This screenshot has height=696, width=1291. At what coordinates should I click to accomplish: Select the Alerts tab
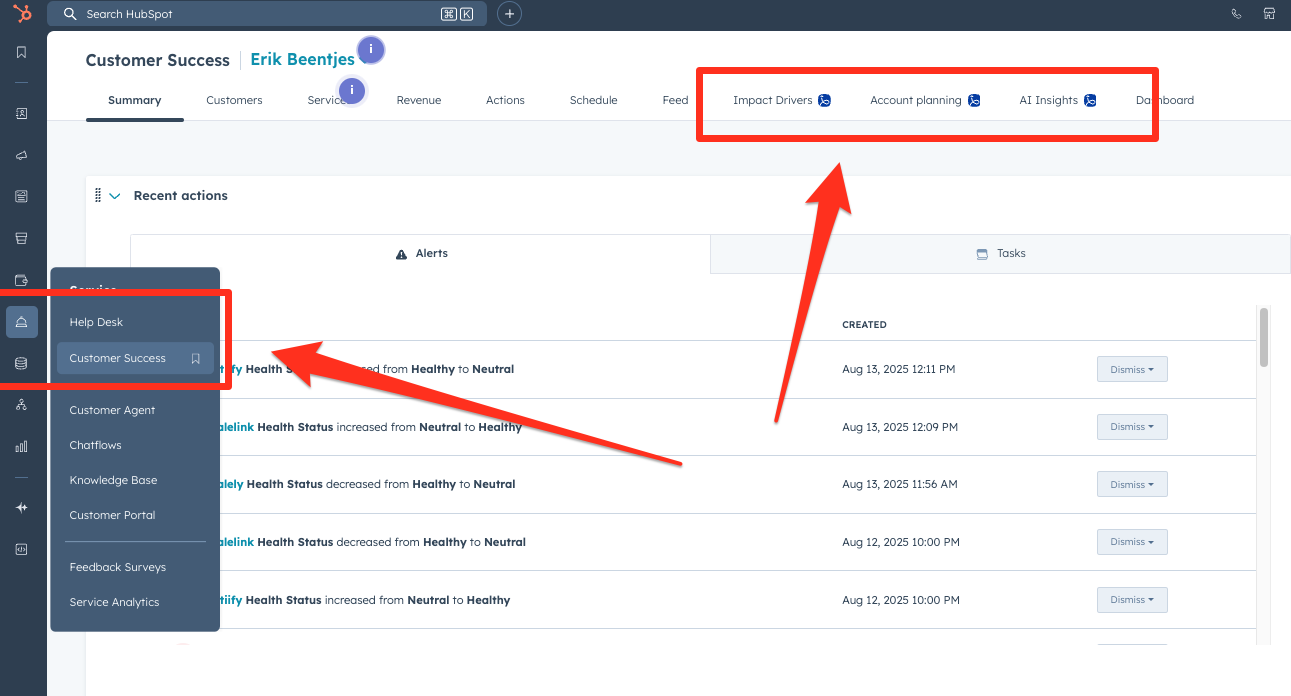tap(420, 254)
